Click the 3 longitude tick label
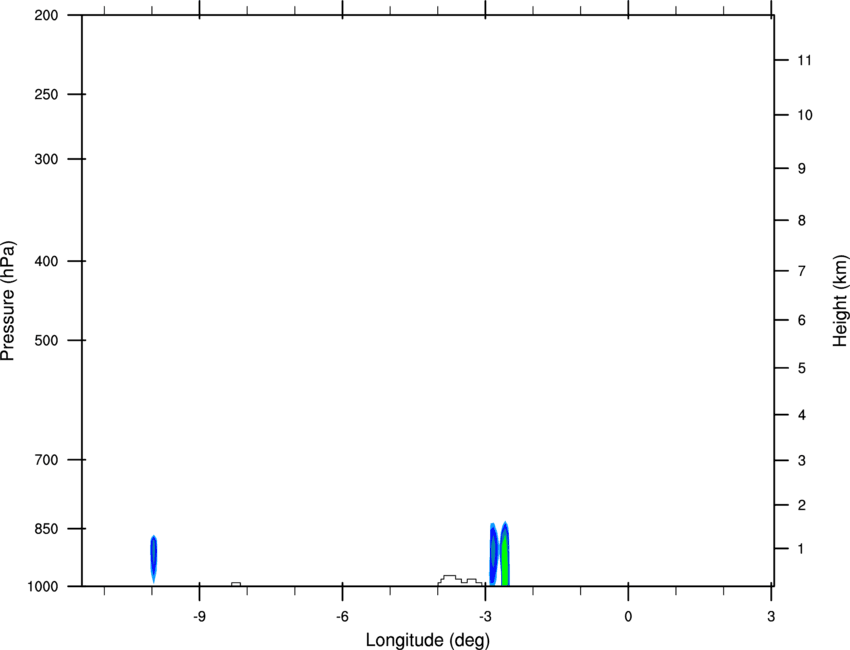Viewport: 850px width, 650px height. click(771, 617)
